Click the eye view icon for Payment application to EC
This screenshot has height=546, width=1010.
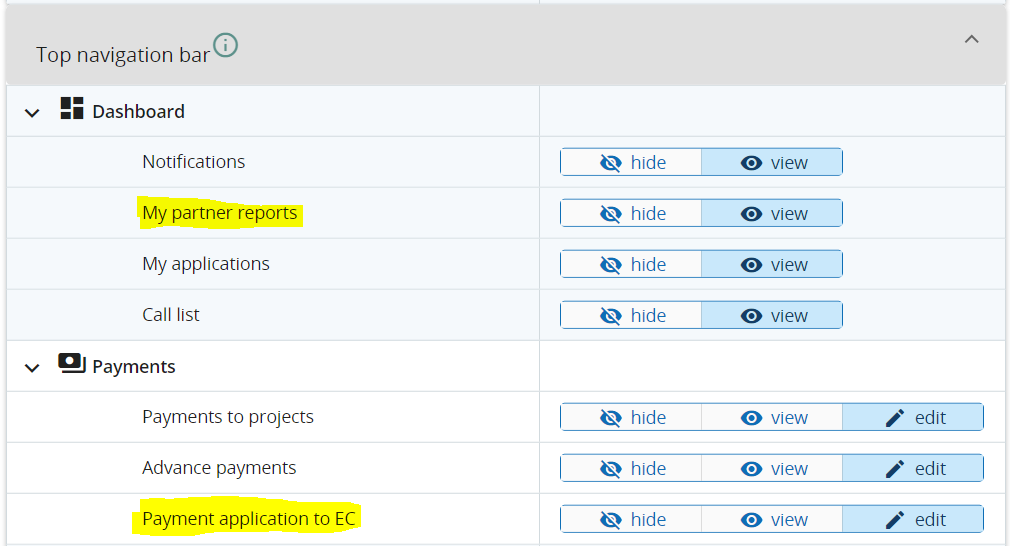(752, 520)
